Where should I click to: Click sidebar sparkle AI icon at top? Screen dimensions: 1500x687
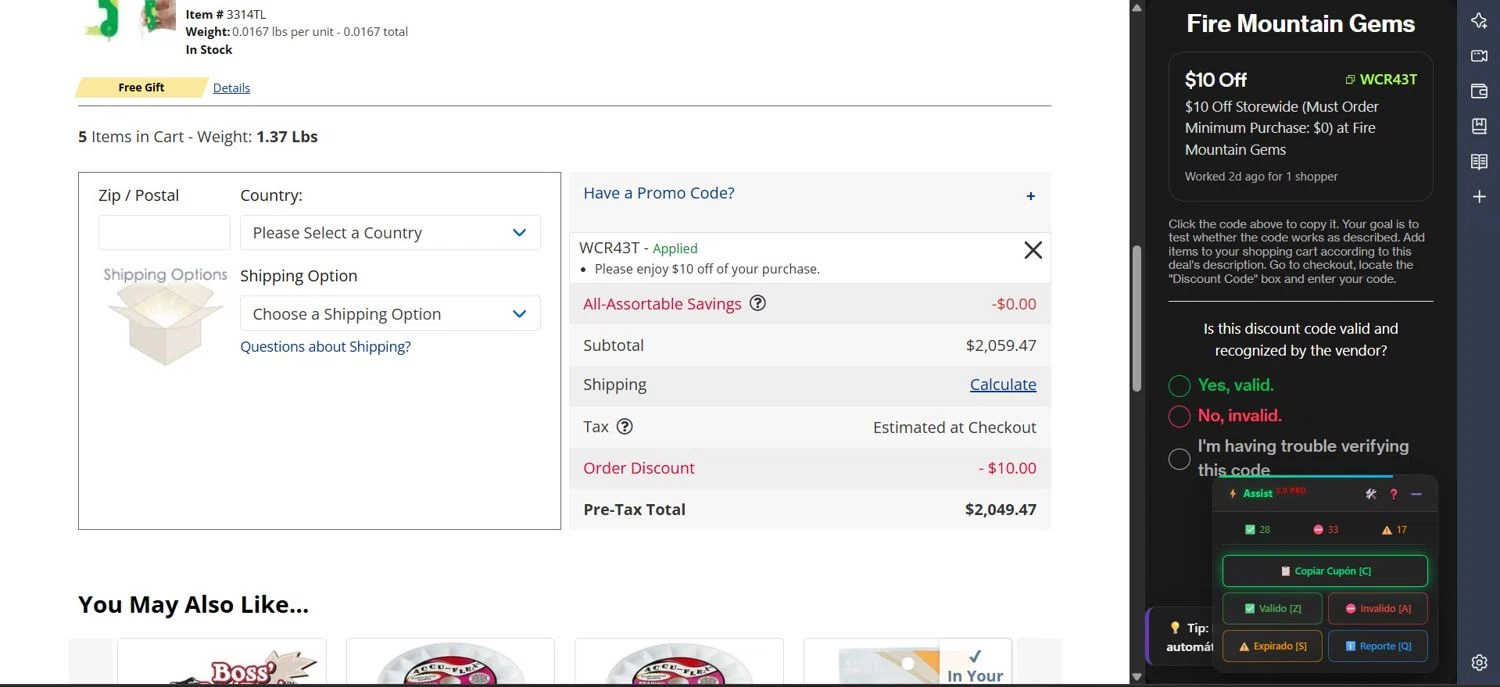pyautogui.click(x=1479, y=21)
